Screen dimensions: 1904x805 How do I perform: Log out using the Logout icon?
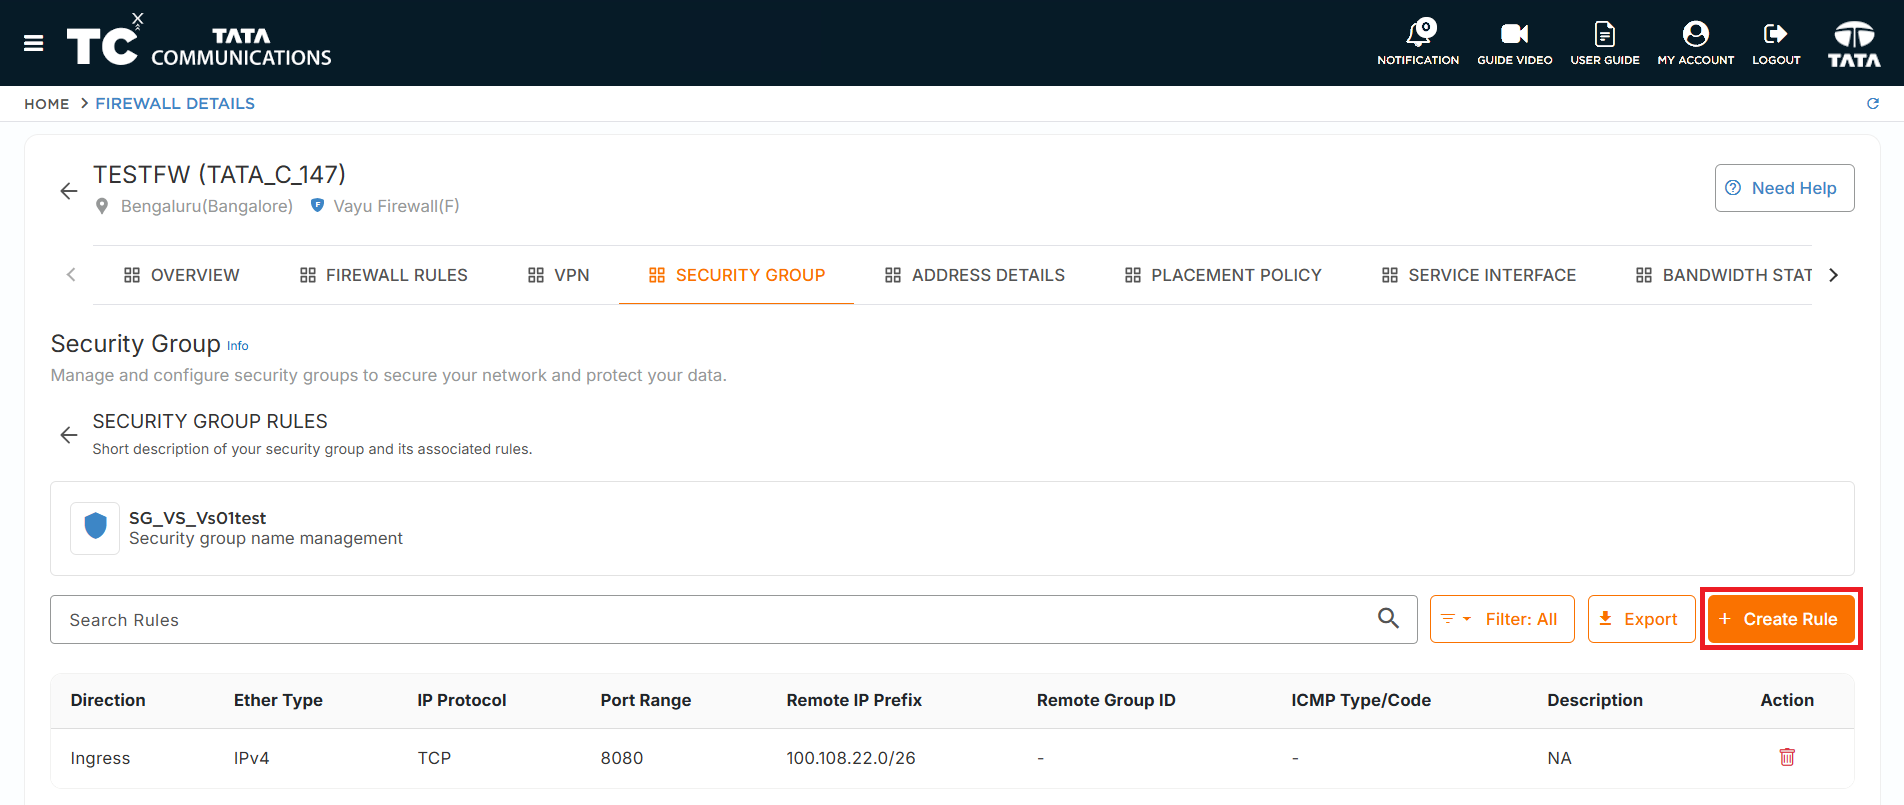[1776, 43]
